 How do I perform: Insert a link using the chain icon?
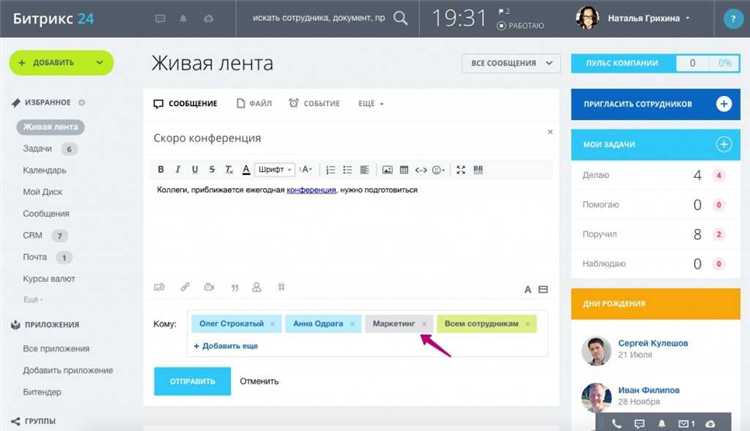click(x=185, y=287)
